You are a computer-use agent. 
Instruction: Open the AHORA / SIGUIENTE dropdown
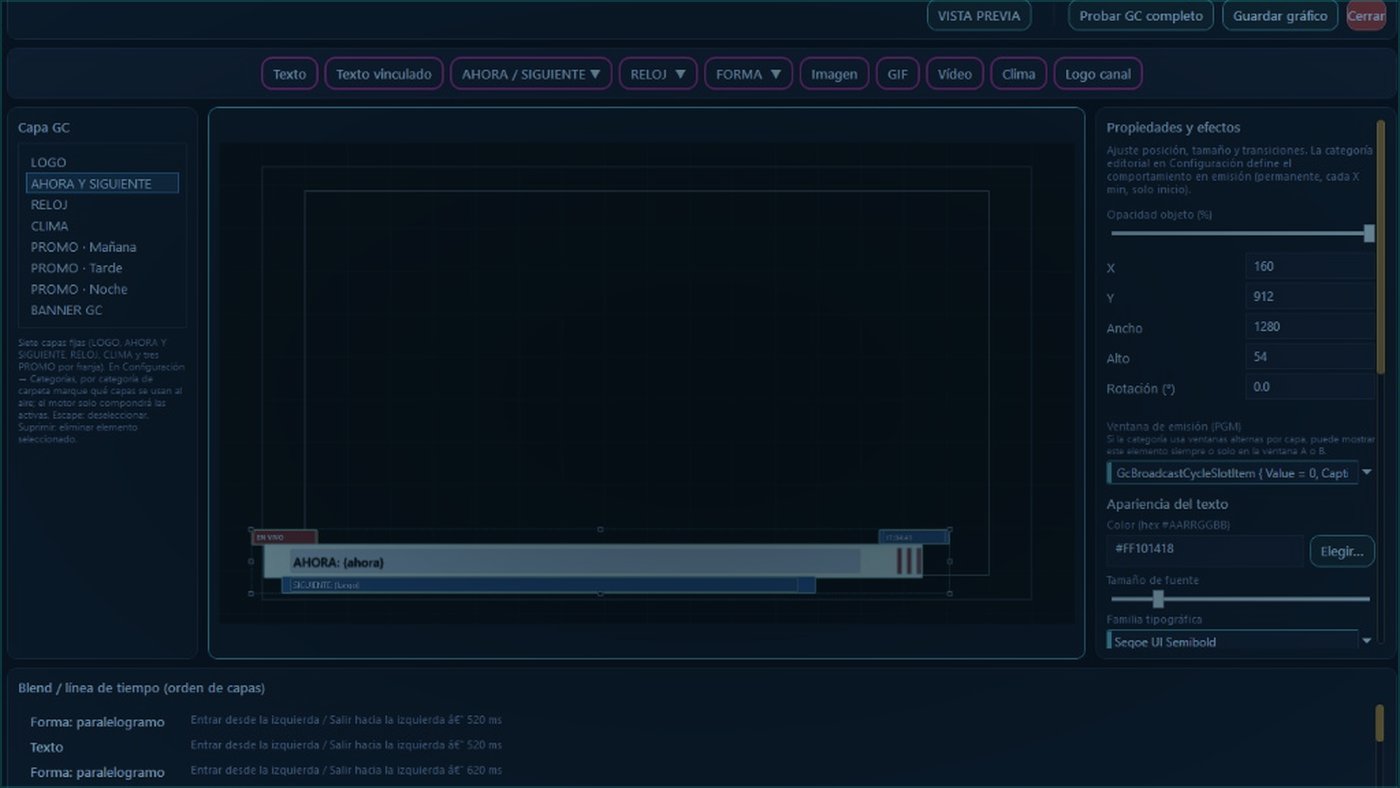(x=531, y=74)
